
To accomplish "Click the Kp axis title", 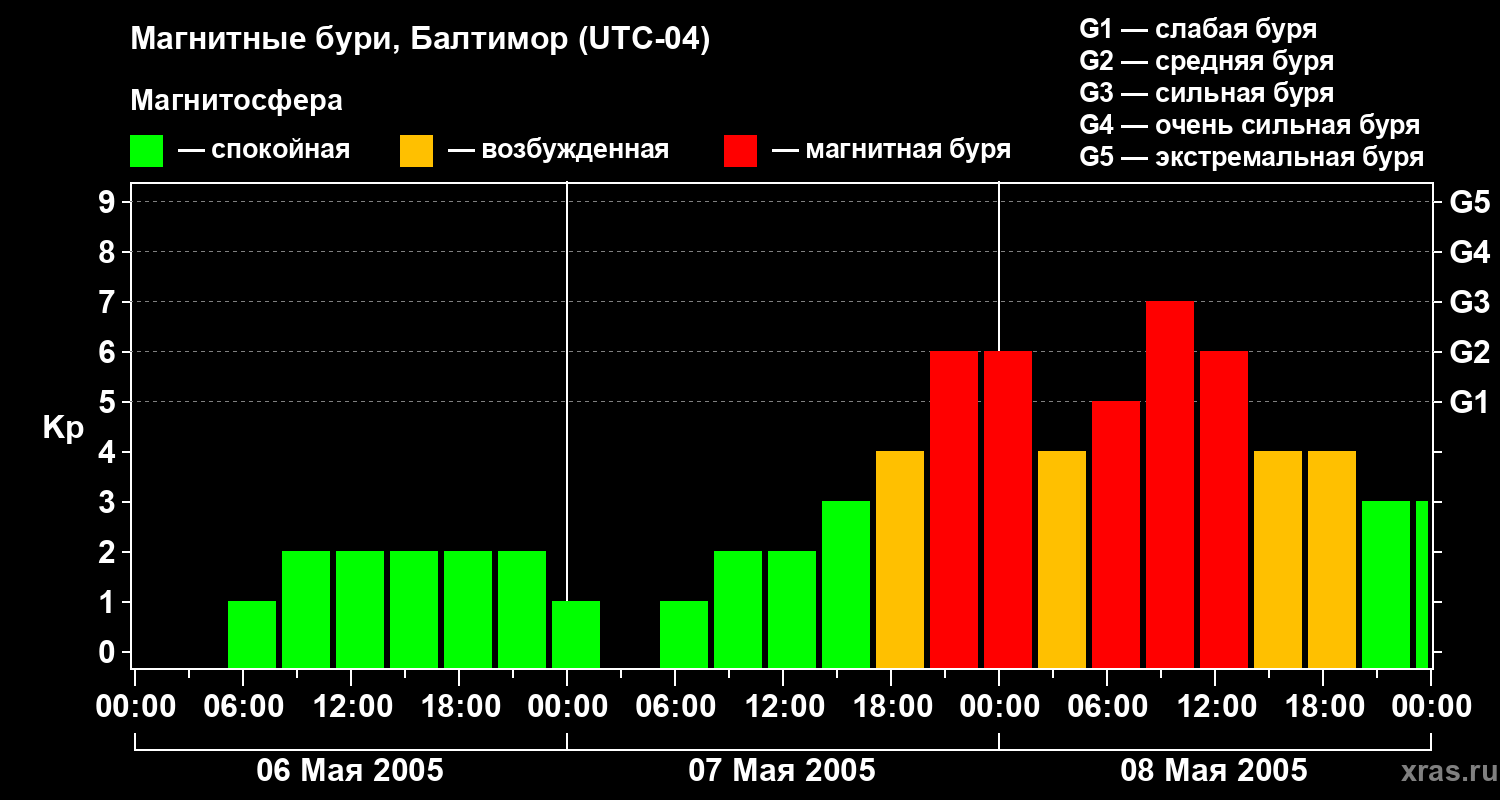I will click(63, 428).
